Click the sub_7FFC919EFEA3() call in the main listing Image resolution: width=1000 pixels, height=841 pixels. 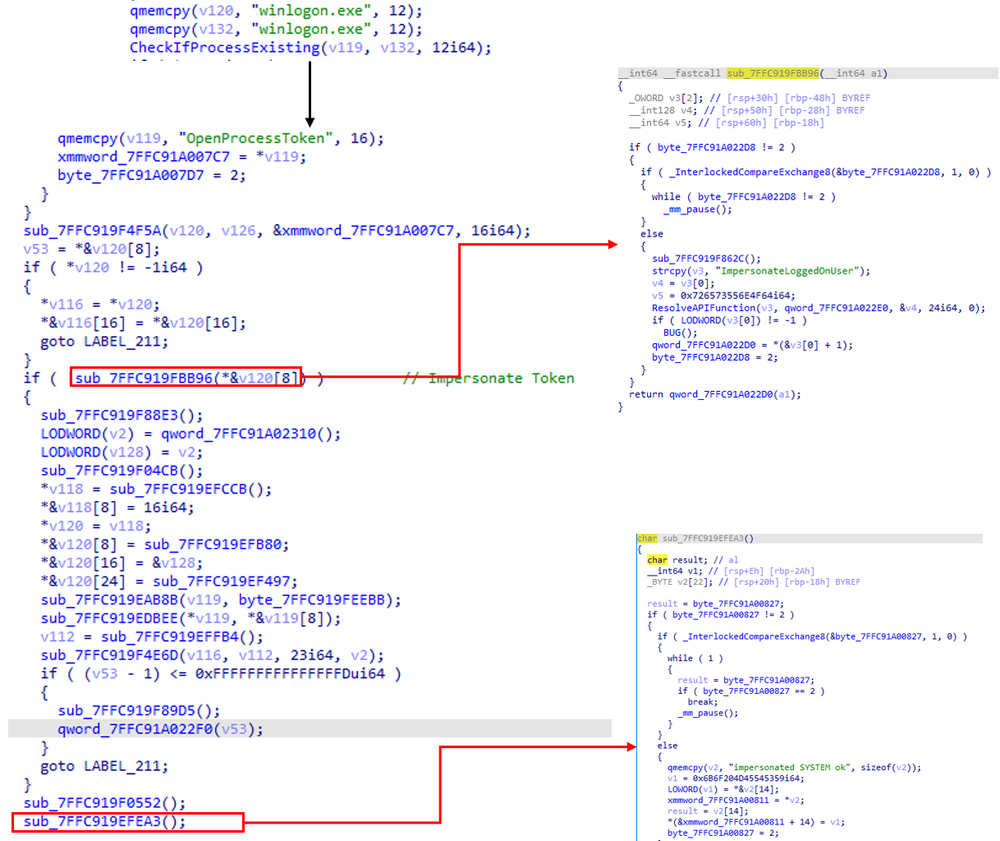(105, 822)
